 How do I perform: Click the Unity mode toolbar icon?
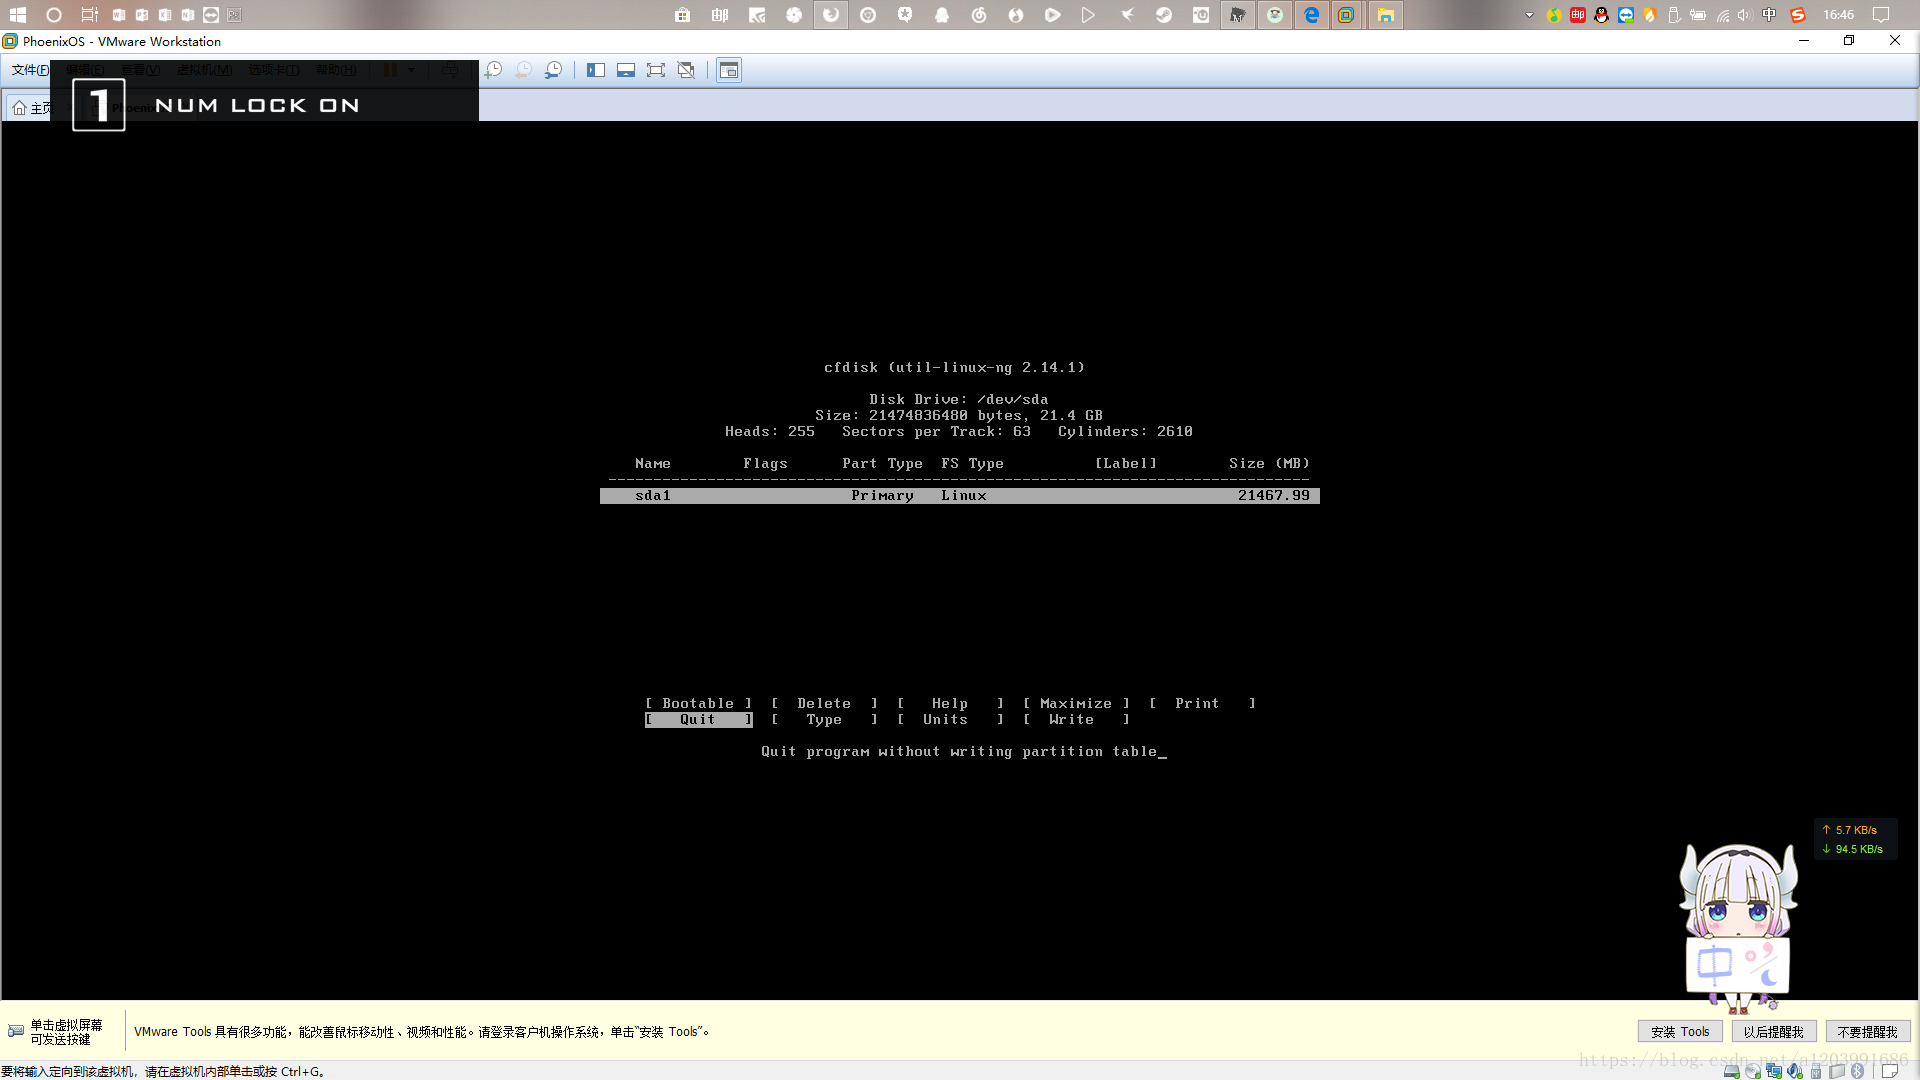tap(686, 70)
